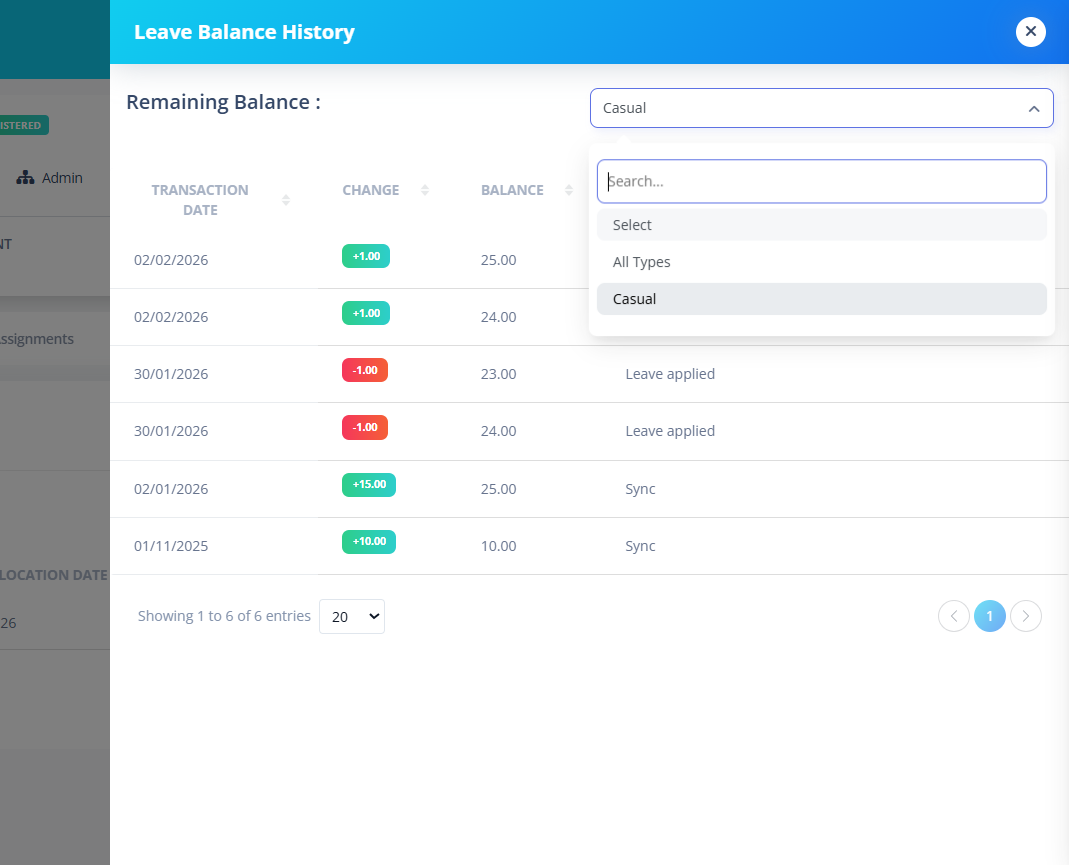The height and width of the screenshot is (865, 1069).
Task: Click the 01/11/2025 row's Sync remark
Action: 640,546
